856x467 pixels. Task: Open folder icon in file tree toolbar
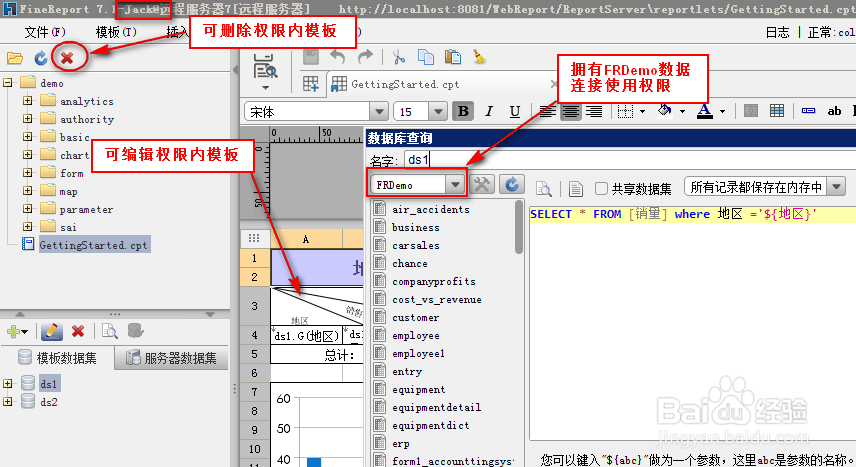[x=15, y=58]
